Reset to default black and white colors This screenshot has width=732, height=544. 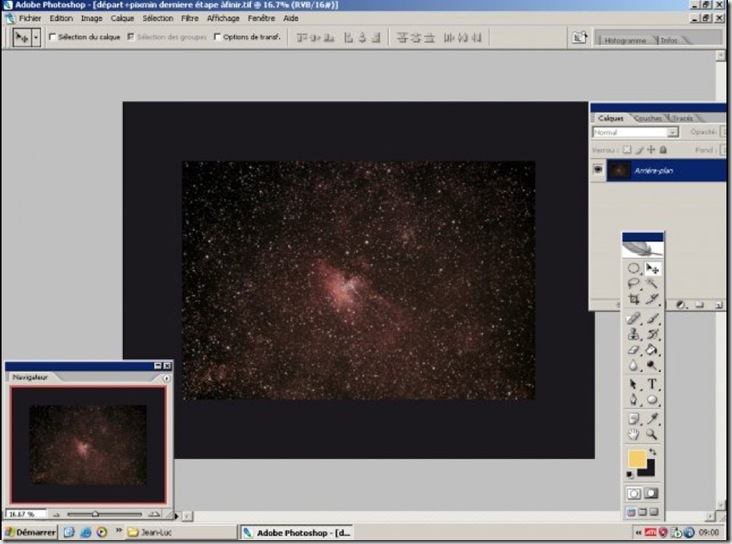(630, 474)
